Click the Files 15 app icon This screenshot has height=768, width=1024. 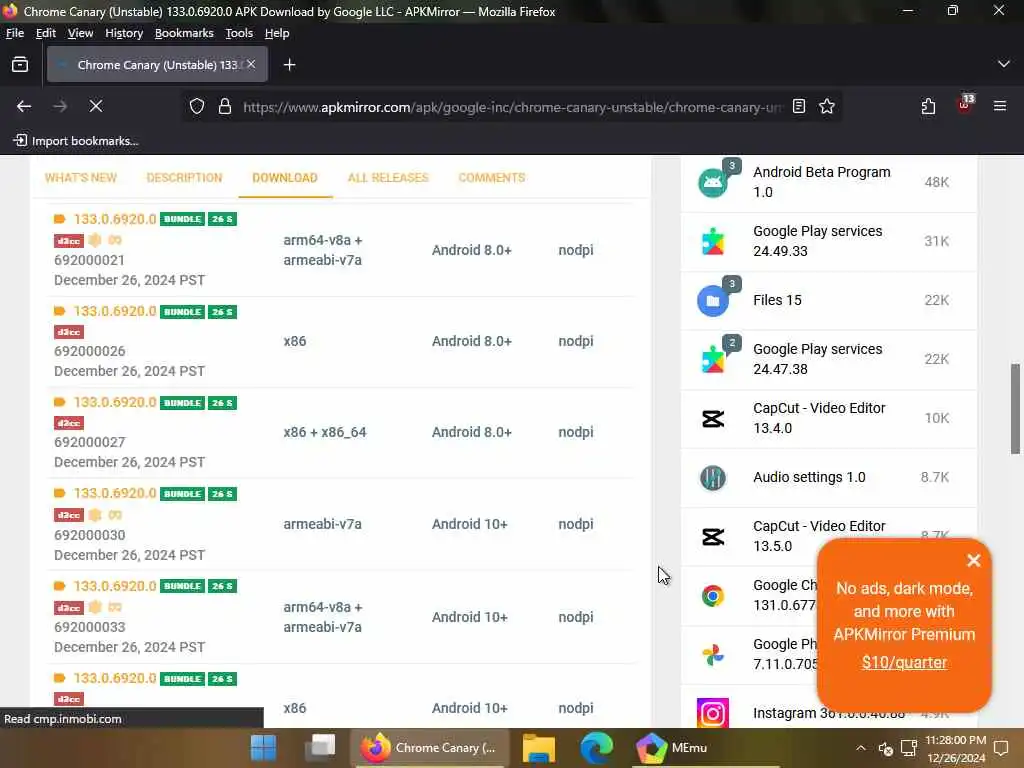712,300
